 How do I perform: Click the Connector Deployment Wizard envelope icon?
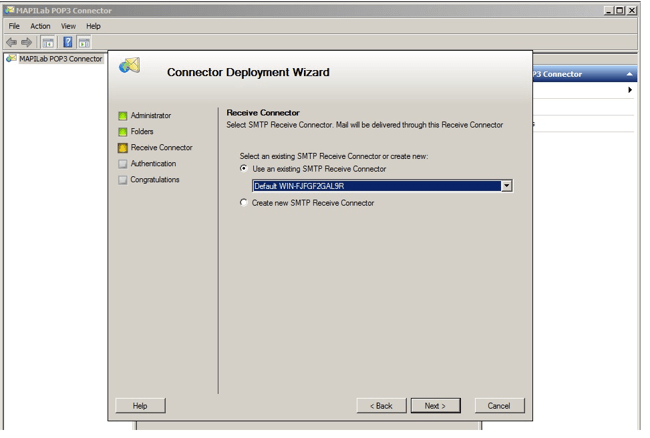129,65
